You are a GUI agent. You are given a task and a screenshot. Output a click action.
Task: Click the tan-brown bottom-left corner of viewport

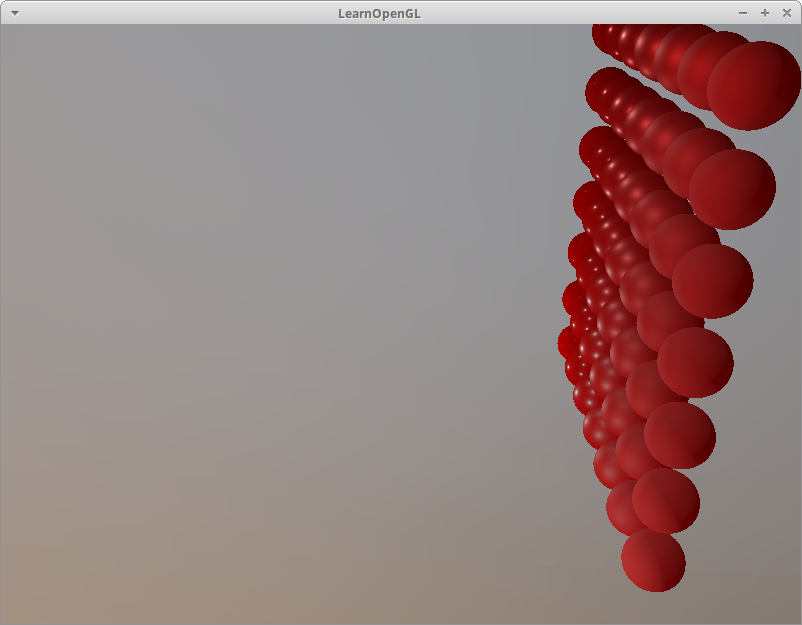click(x=30, y=600)
